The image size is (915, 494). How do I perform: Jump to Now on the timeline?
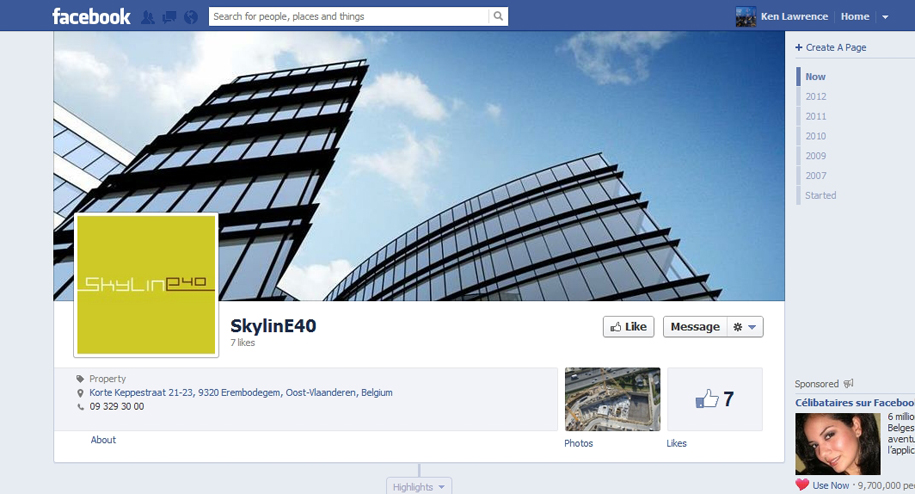[815, 76]
